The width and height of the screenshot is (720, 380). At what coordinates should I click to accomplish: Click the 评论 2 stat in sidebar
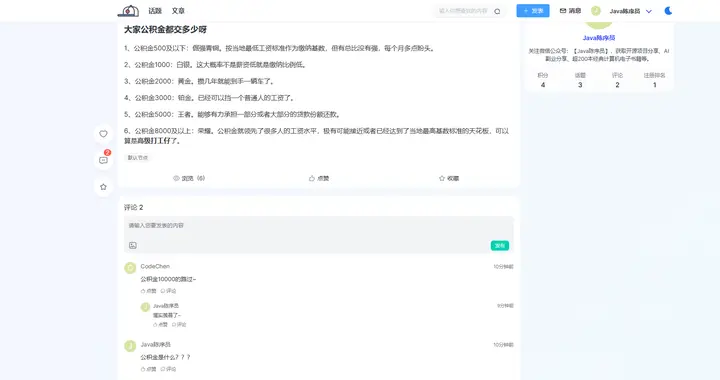617,80
